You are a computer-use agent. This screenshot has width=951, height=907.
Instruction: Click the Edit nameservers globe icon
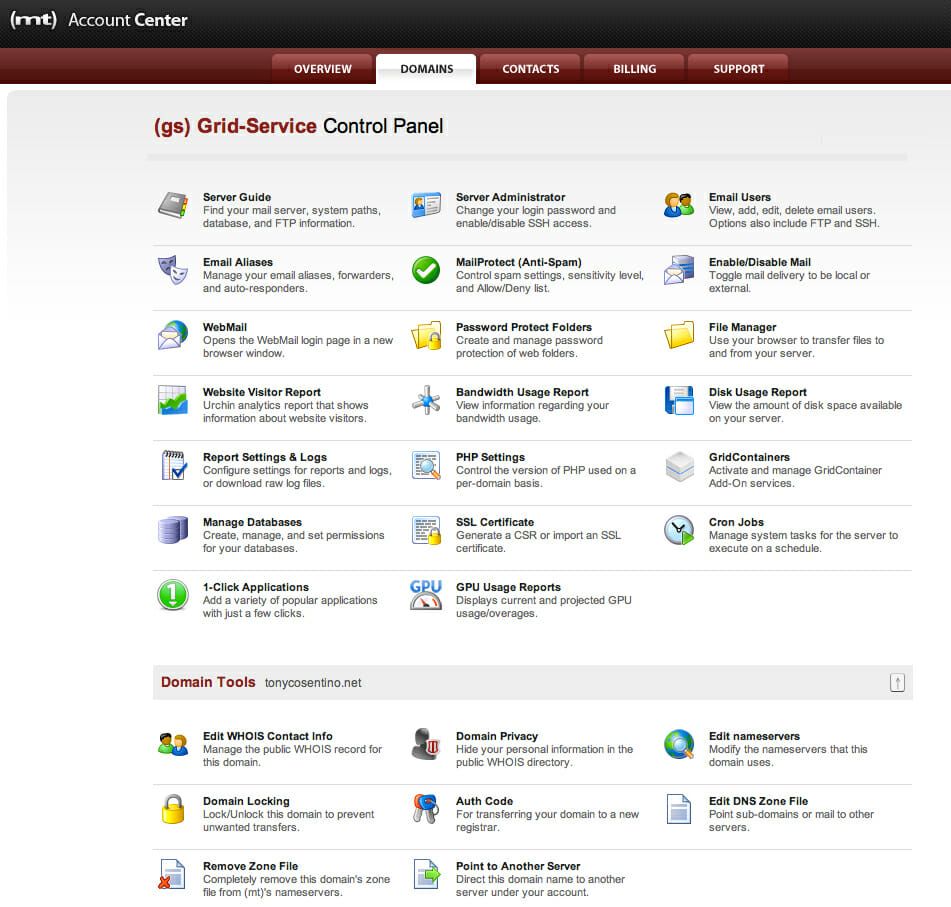[679, 744]
